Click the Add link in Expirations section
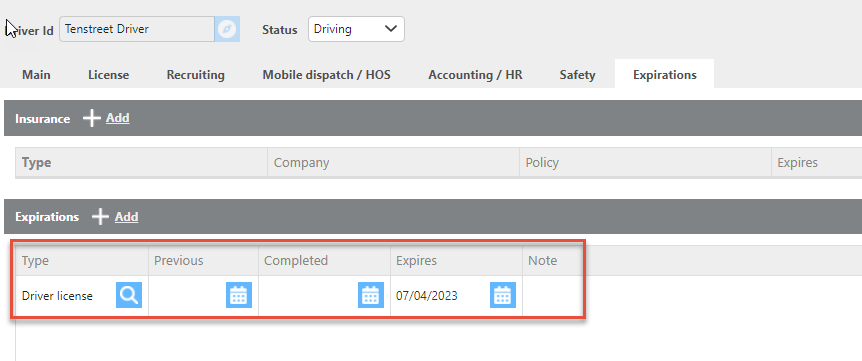Image resolution: width=862 pixels, height=361 pixels. (126, 216)
